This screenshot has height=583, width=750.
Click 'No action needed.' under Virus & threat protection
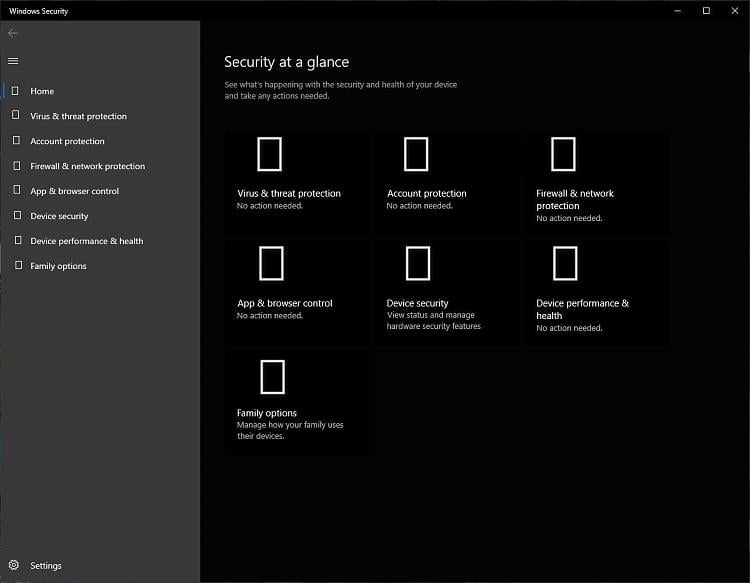click(270, 206)
